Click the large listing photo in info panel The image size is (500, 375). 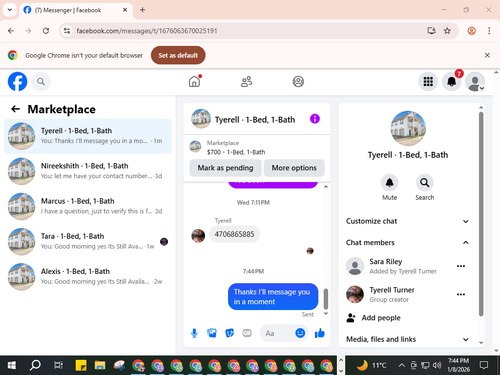point(408,128)
